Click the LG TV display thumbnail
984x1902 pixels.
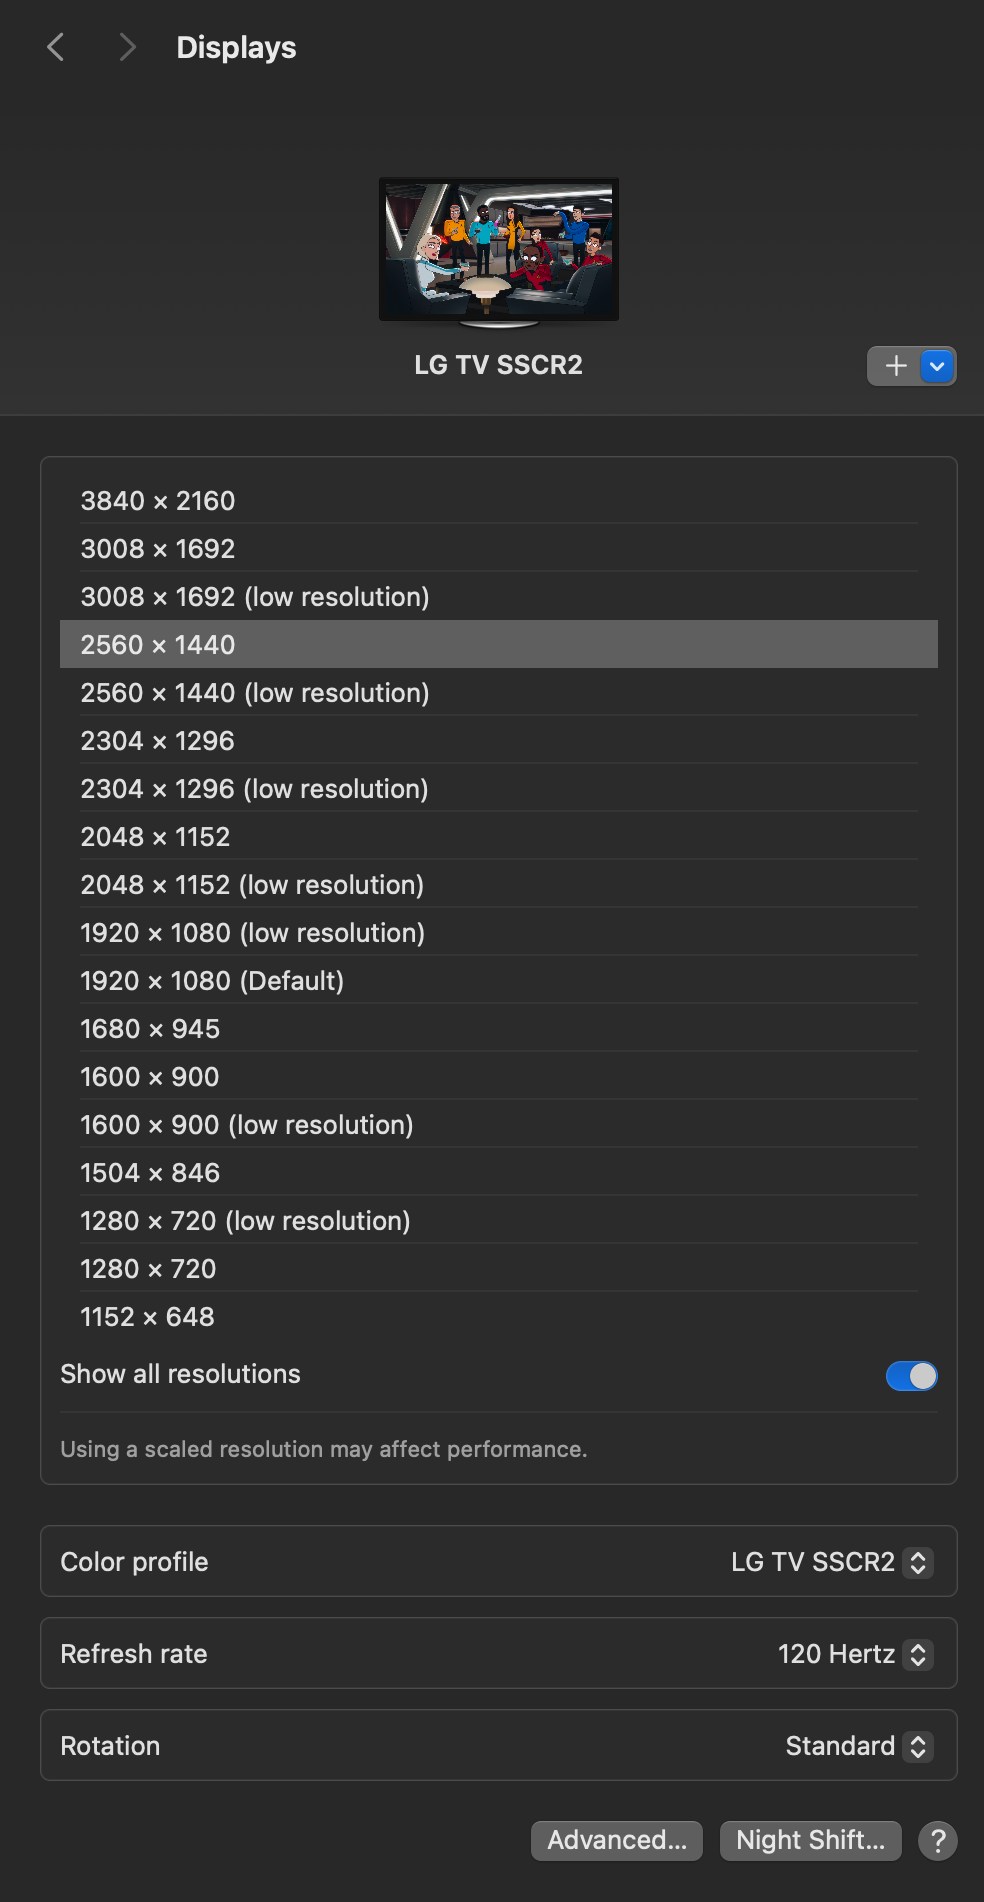coord(498,250)
